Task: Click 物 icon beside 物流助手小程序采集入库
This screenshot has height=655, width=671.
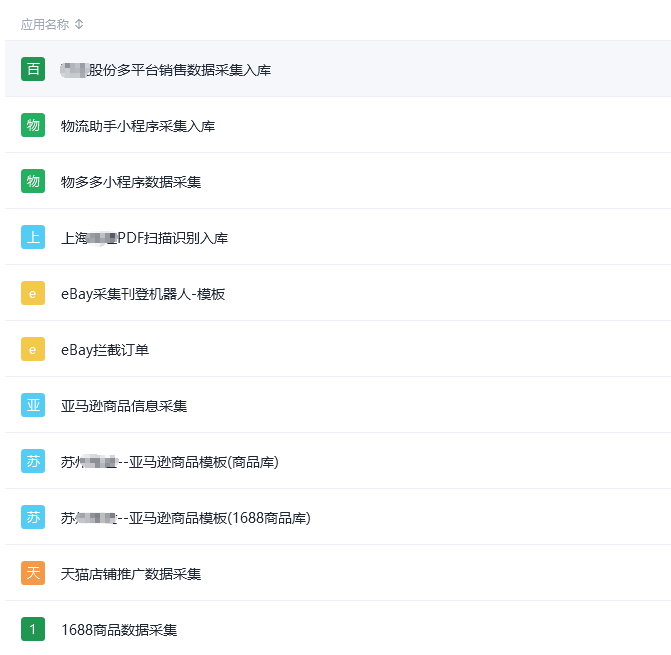Action: 33,125
